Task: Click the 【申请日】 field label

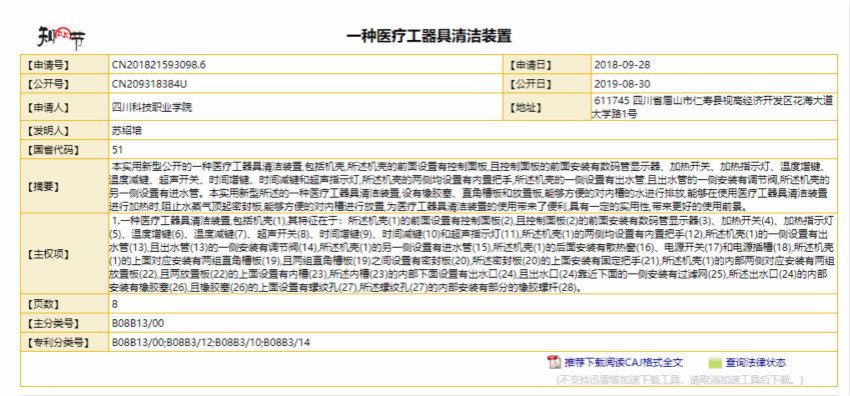Action: (530, 65)
